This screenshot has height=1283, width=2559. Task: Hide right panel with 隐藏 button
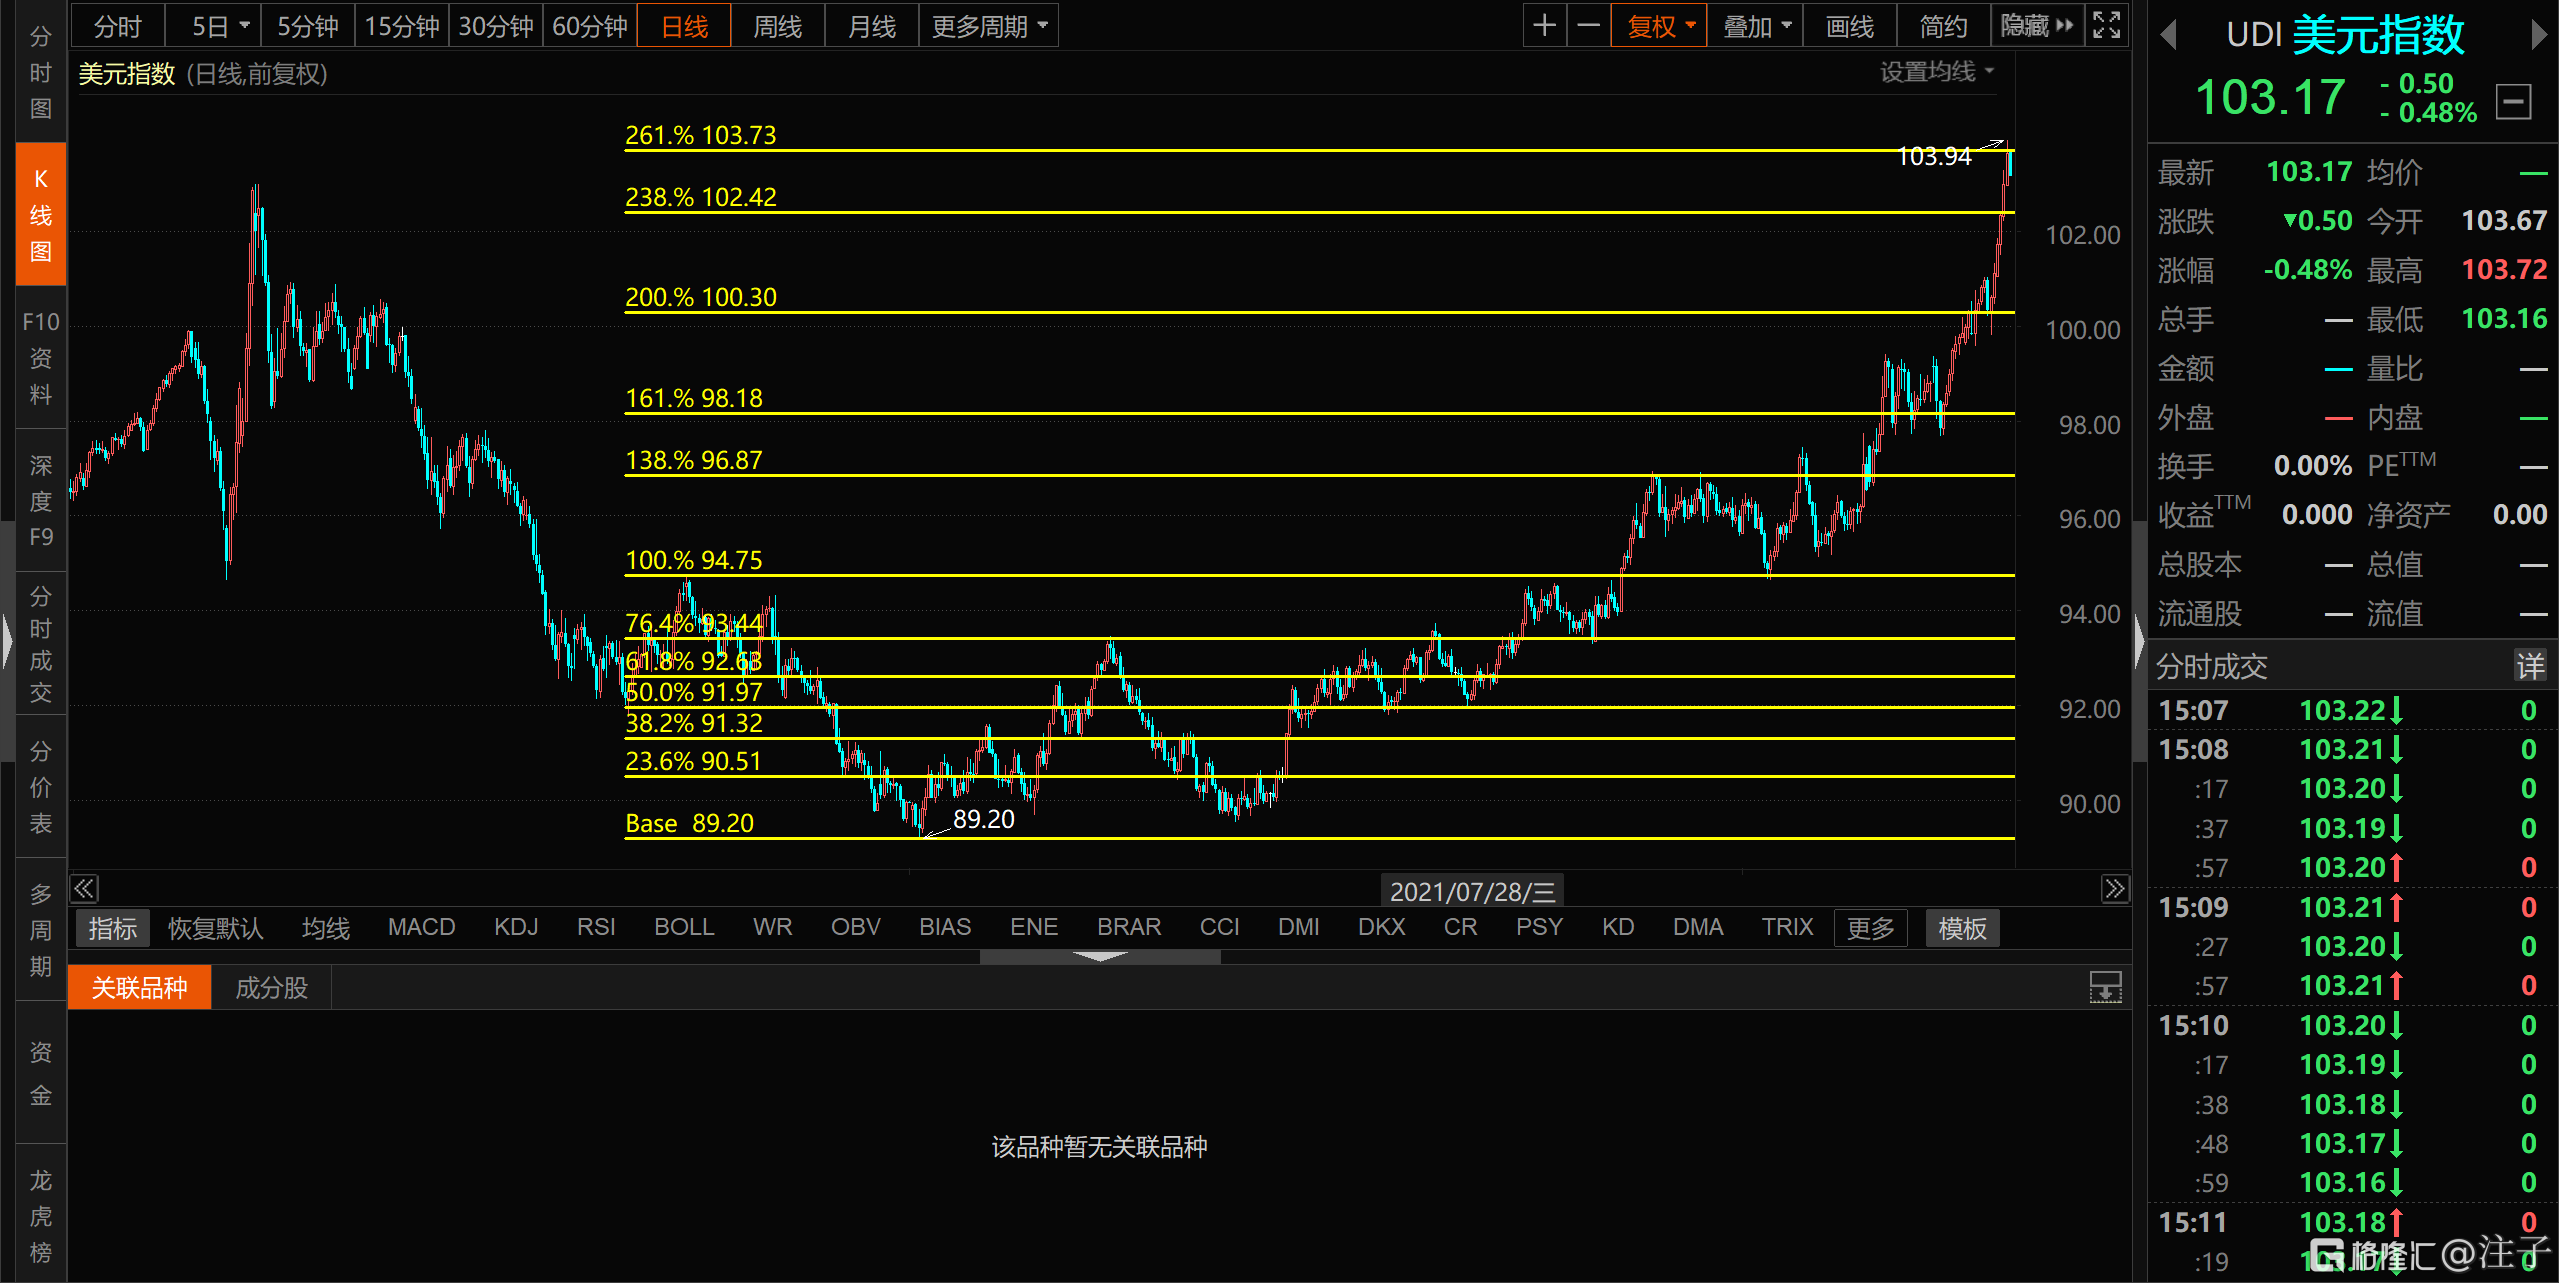(x=2037, y=26)
